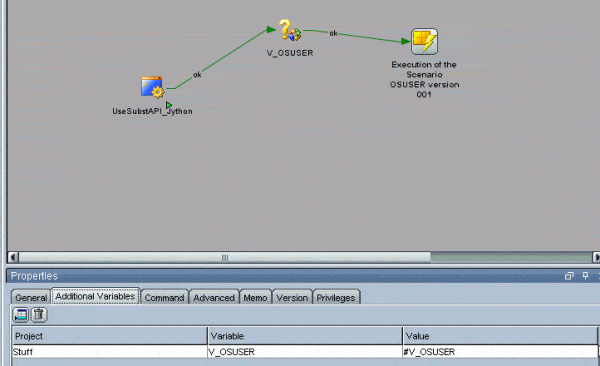This screenshot has height=366, width=600.
Task: Select the UseSubstAPI_Jython procedure step icon
Action: (x=152, y=87)
